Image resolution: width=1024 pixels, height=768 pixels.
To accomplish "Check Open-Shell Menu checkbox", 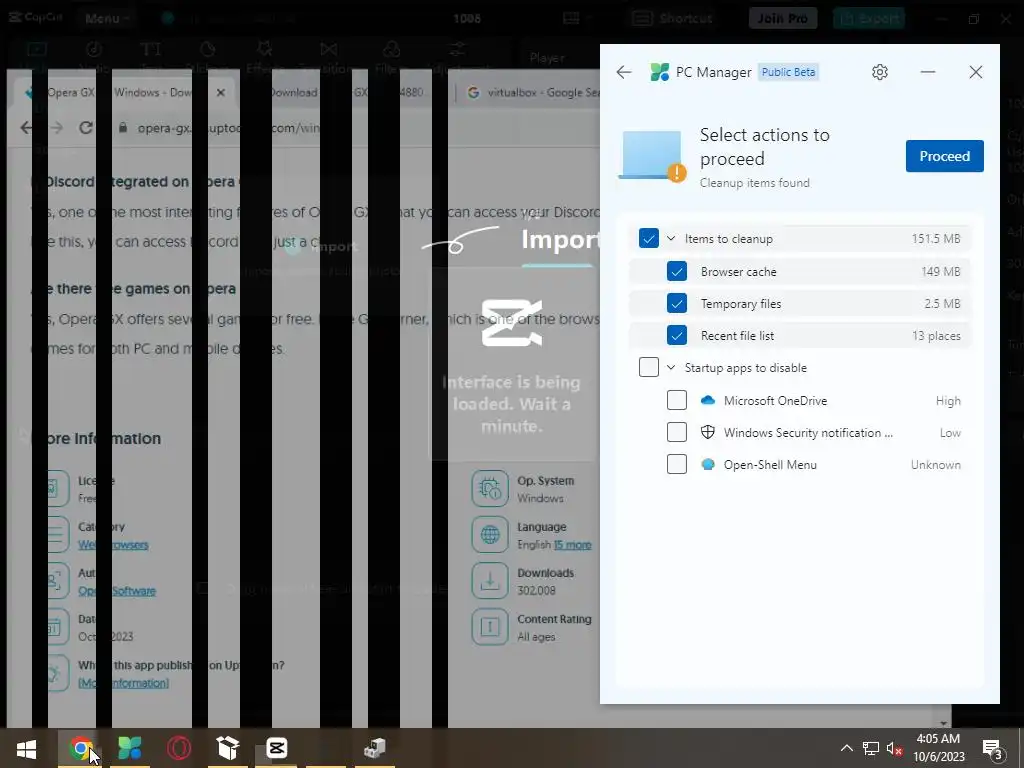I will [677, 464].
